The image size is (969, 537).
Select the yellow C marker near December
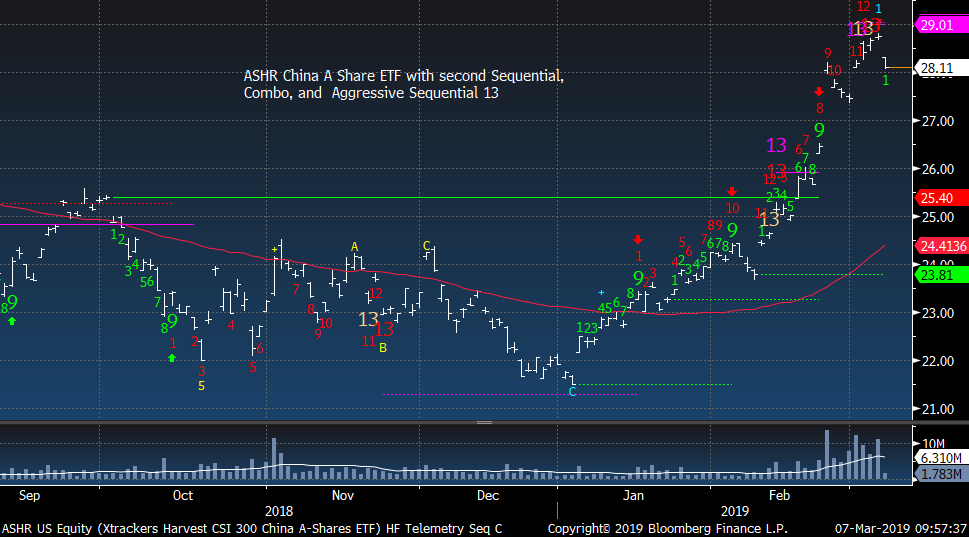pos(426,246)
